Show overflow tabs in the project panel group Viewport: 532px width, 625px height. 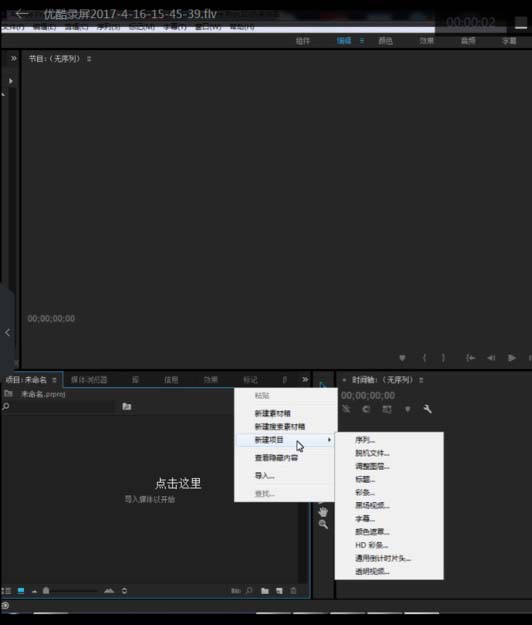[305, 379]
